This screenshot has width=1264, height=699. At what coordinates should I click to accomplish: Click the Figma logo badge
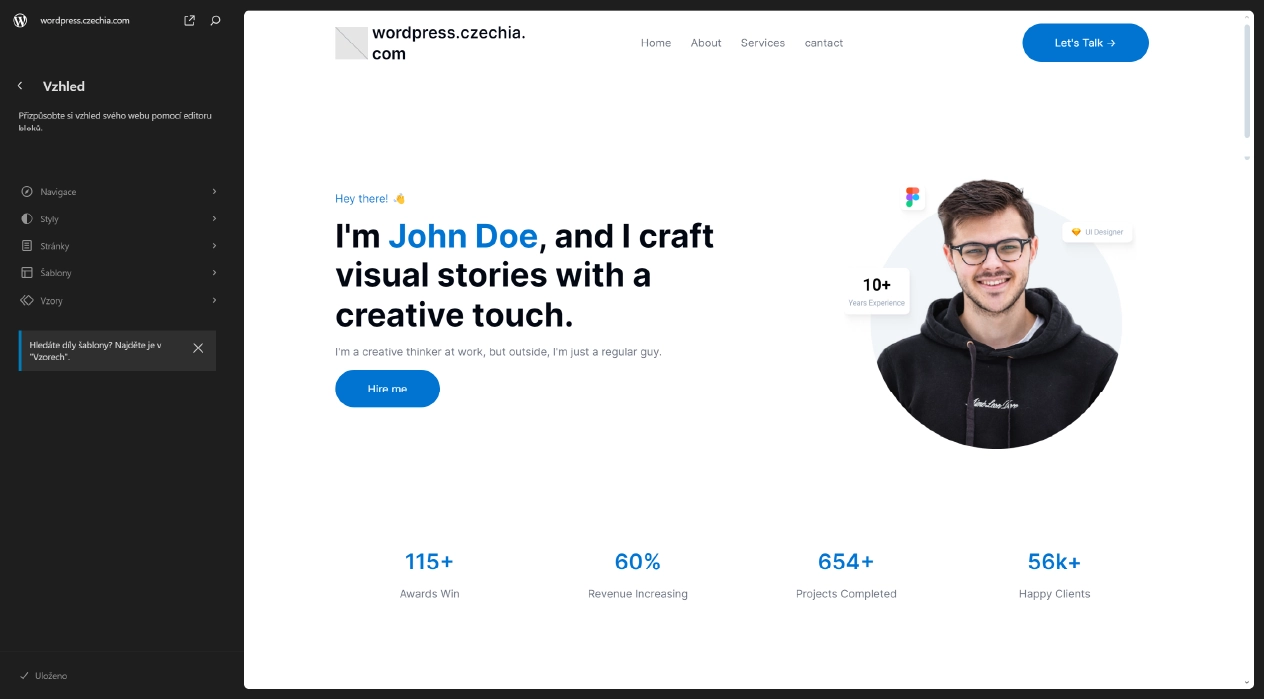pos(912,197)
